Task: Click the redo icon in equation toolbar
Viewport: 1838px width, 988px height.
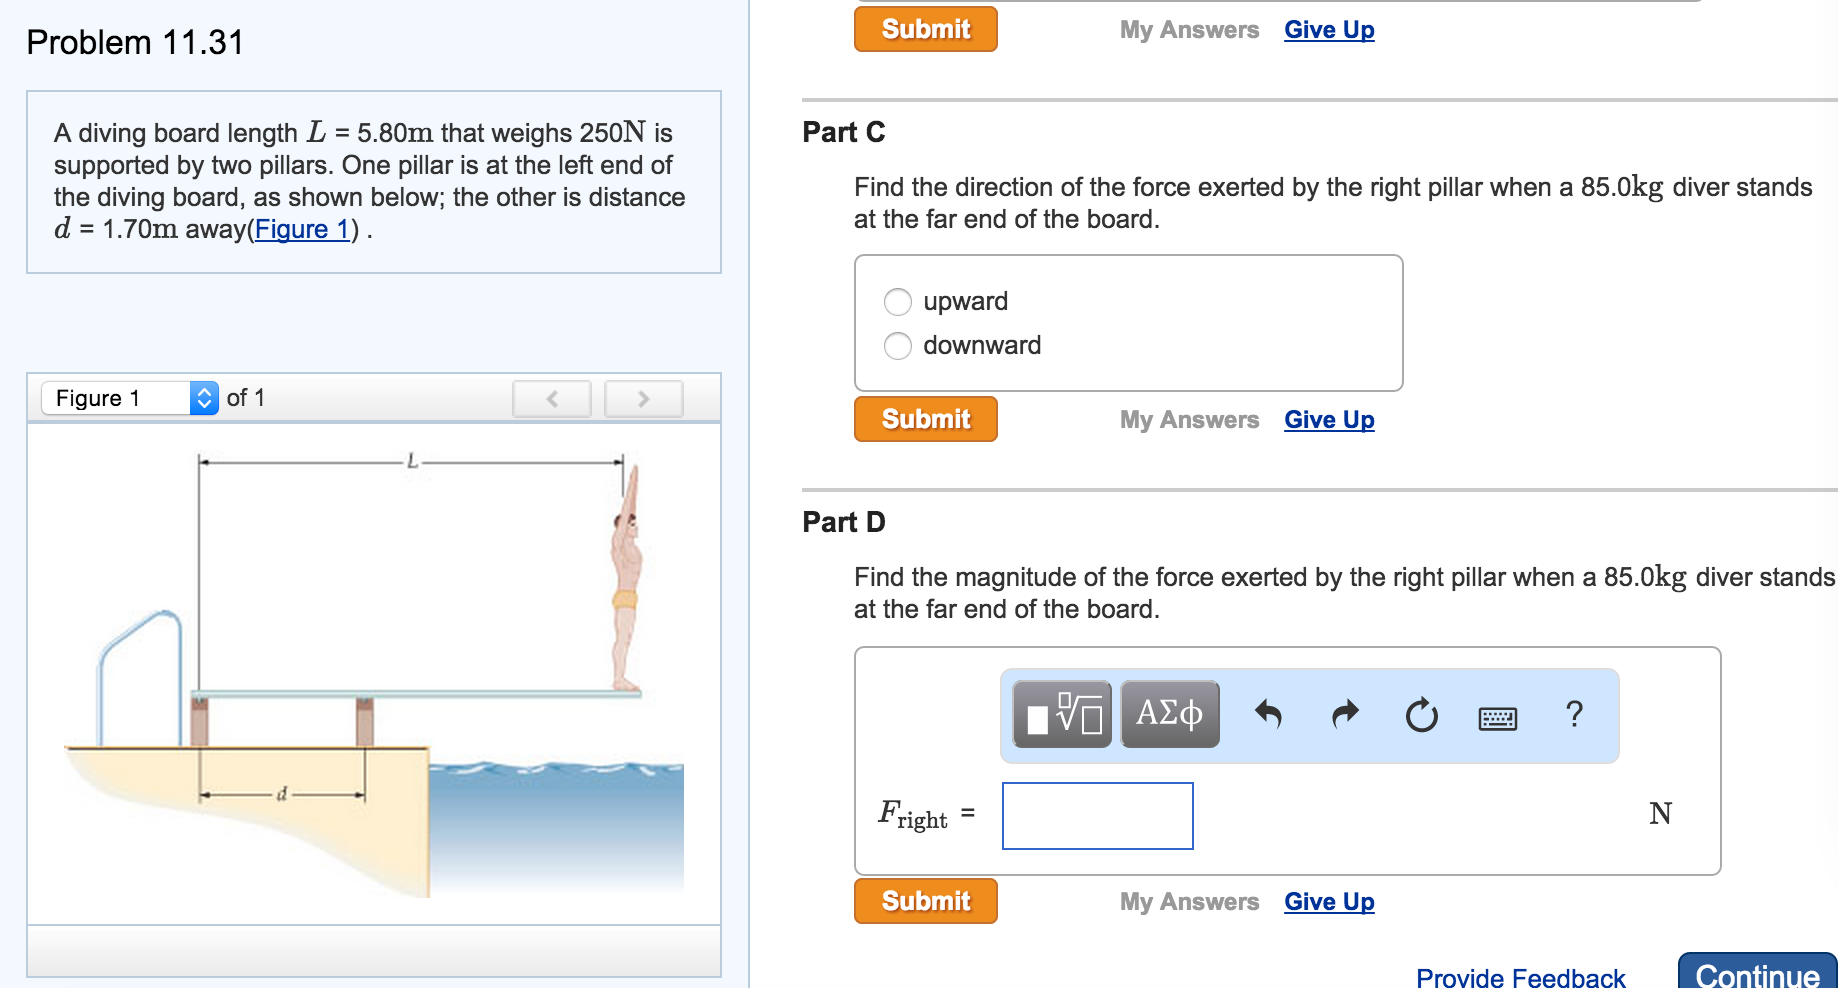Action: (1344, 714)
